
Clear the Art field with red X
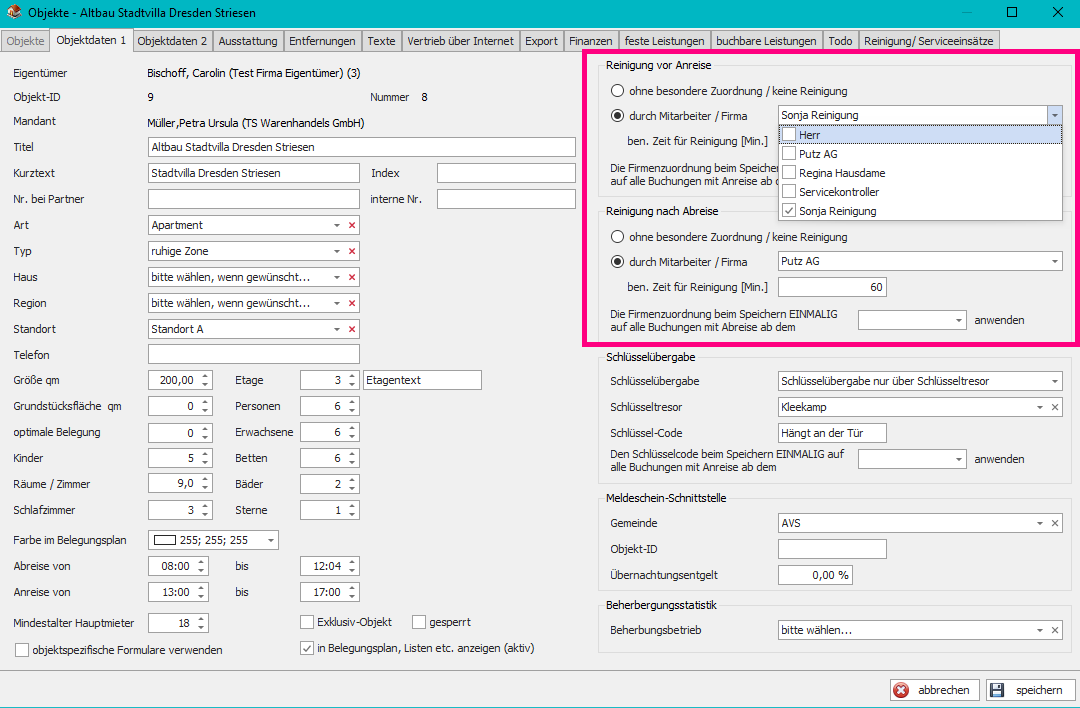click(x=351, y=225)
